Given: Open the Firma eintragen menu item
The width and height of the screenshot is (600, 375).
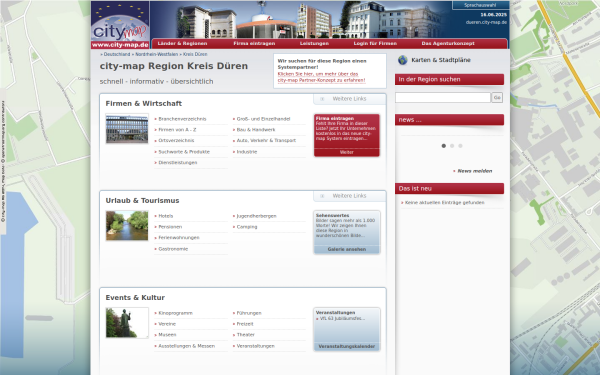Looking at the screenshot, I should pyautogui.click(x=254, y=44).
